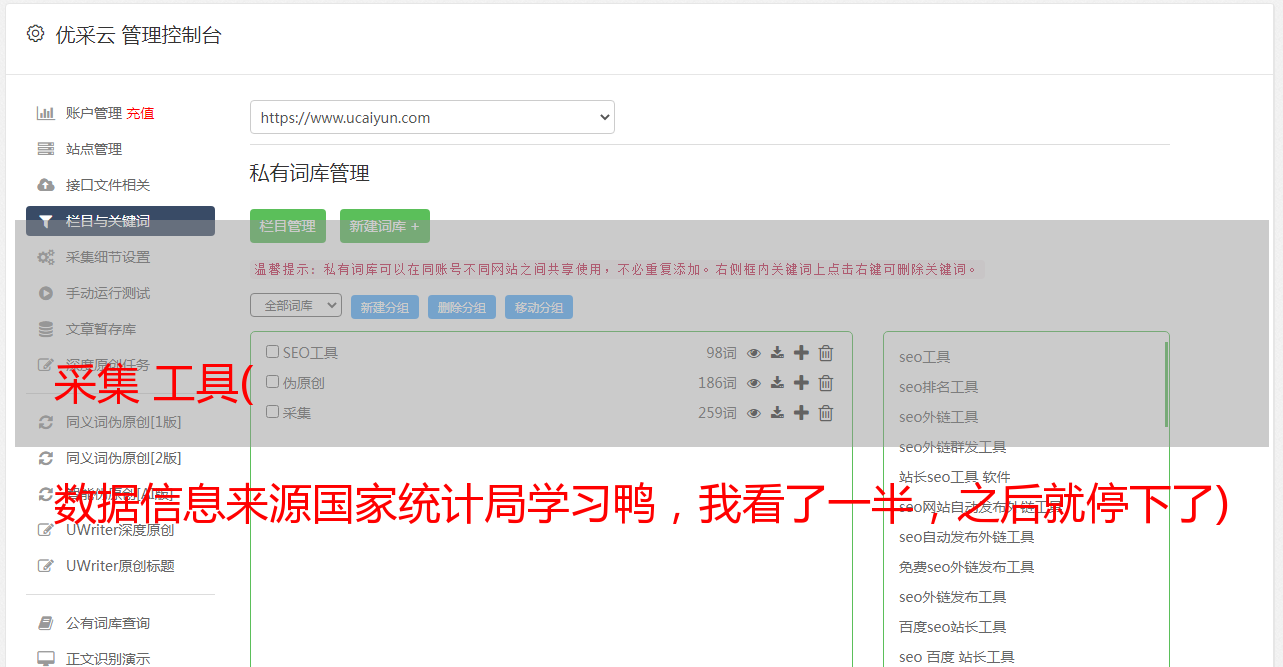Select keyword 百度seo站长工具
The width and height of the screenshot is (1283, 667).
pyautogui.click(x=952, y=627)
